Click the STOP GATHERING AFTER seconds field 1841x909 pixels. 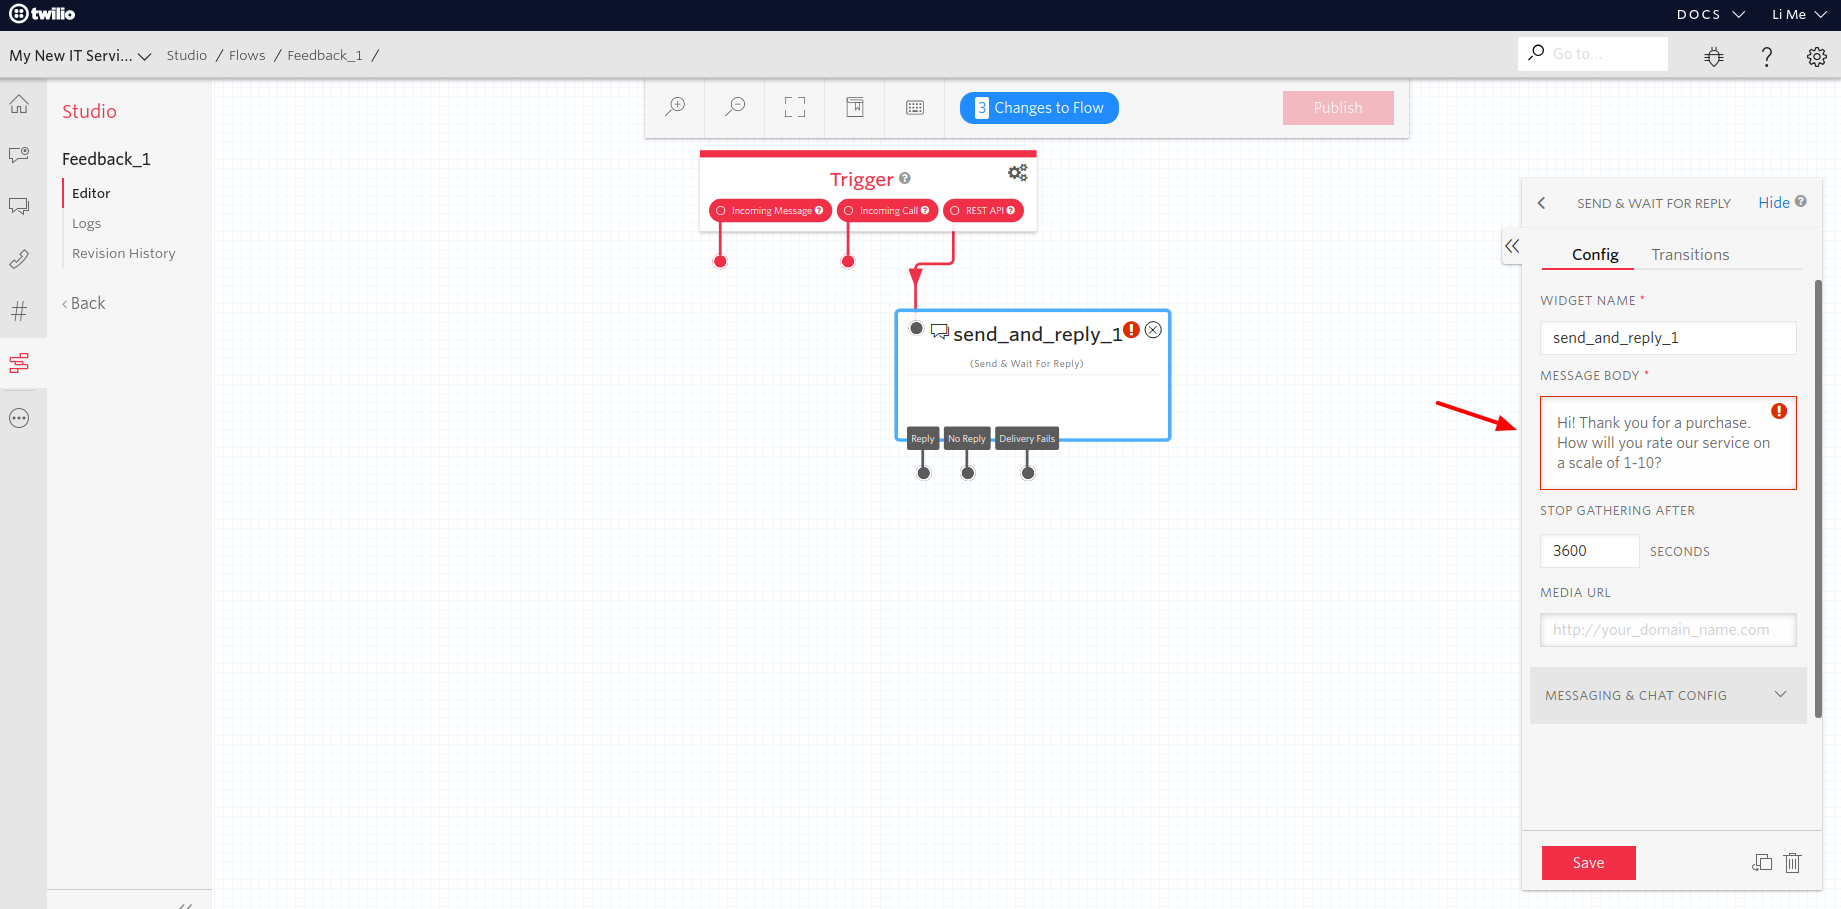coord(1589,550)
